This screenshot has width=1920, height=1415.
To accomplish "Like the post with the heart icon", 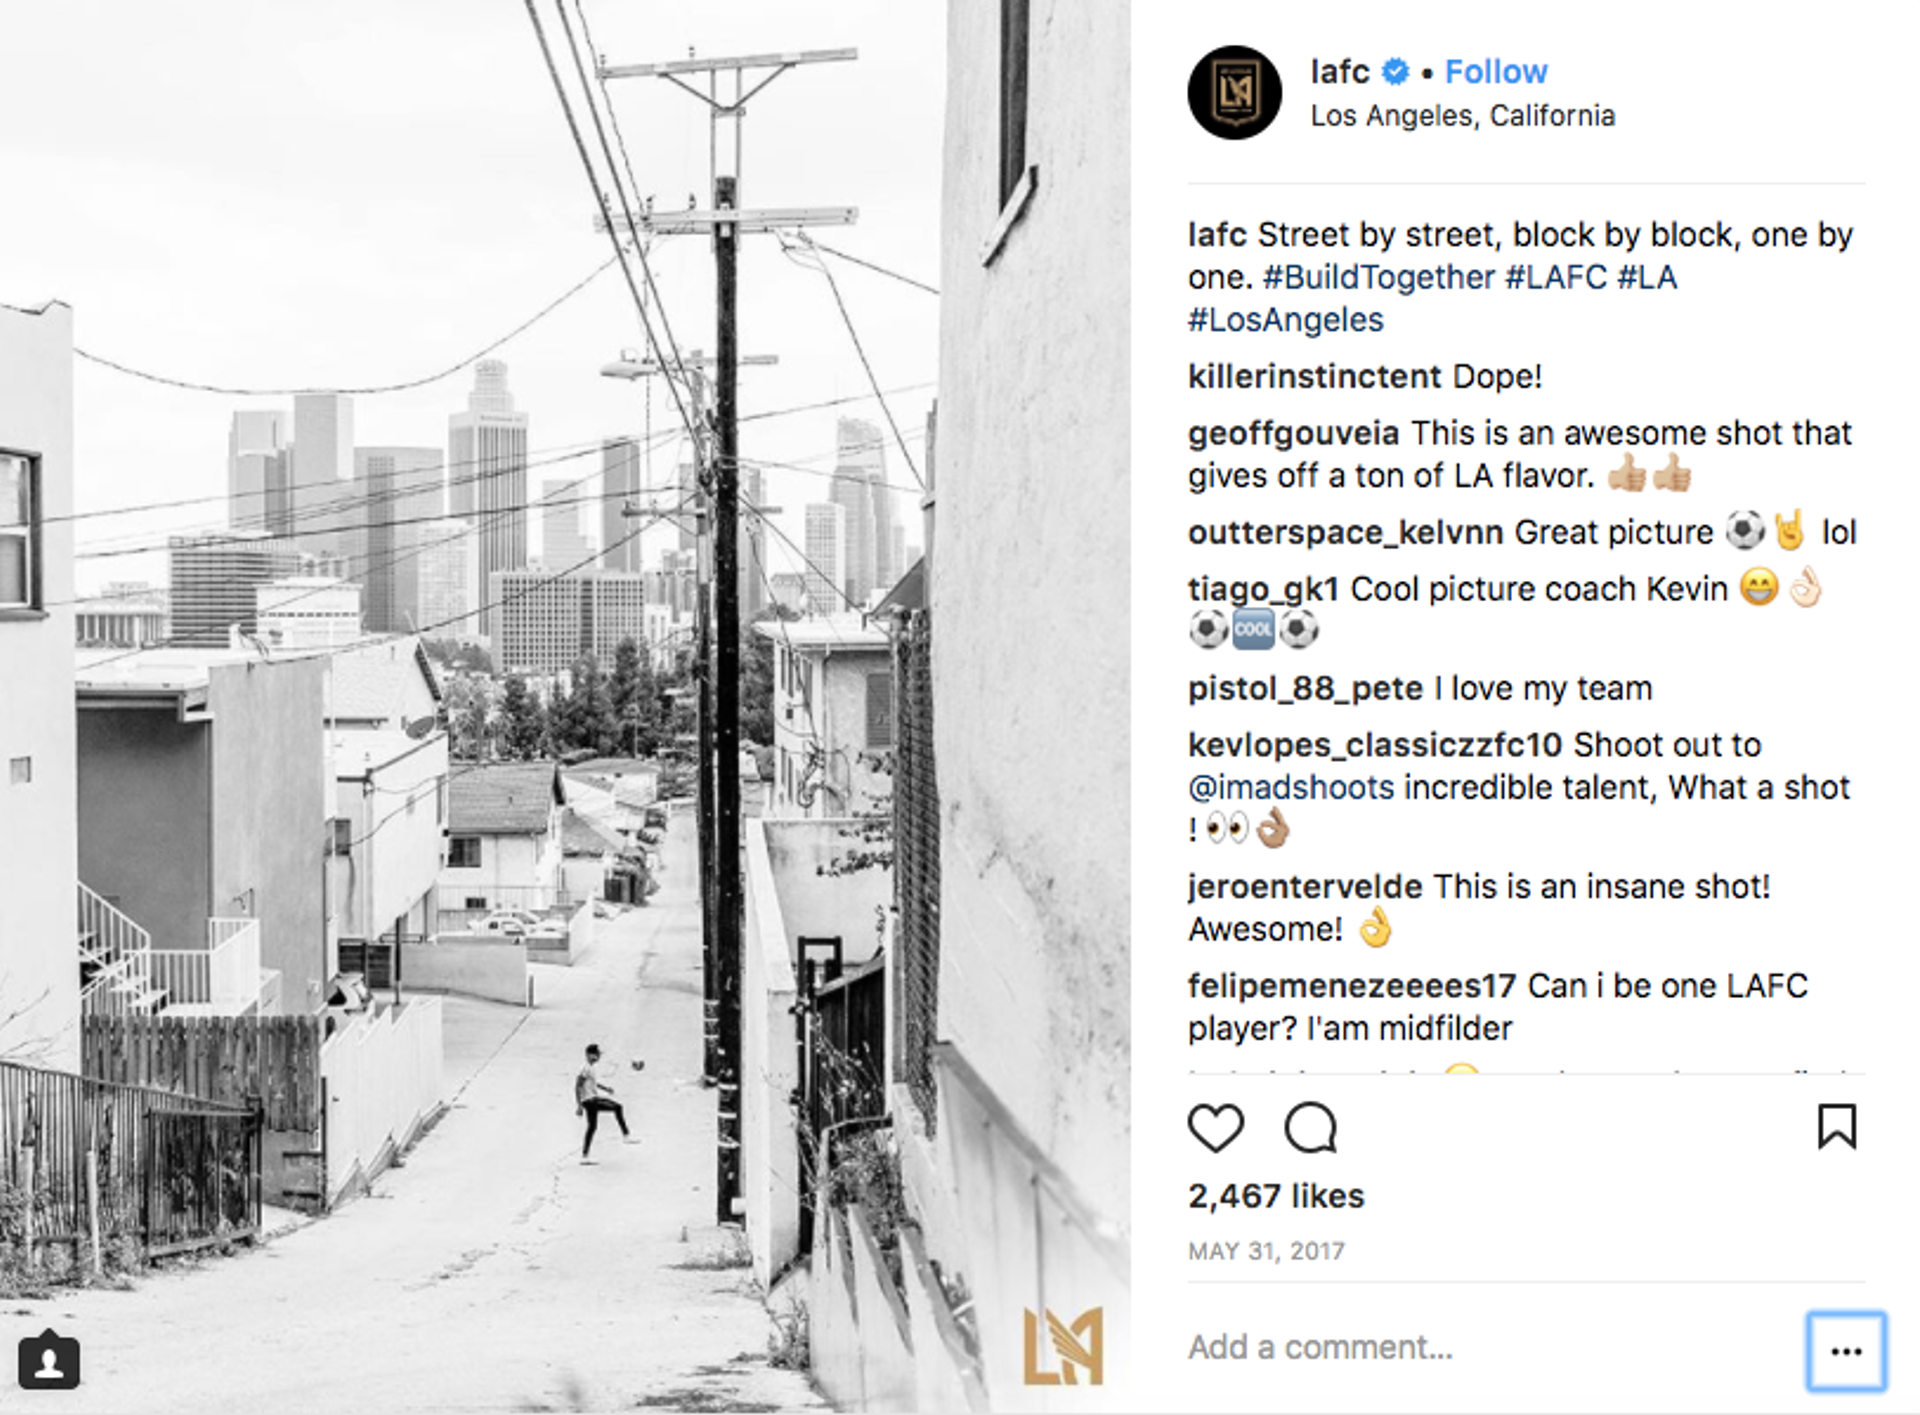I will (1215, 1128).
